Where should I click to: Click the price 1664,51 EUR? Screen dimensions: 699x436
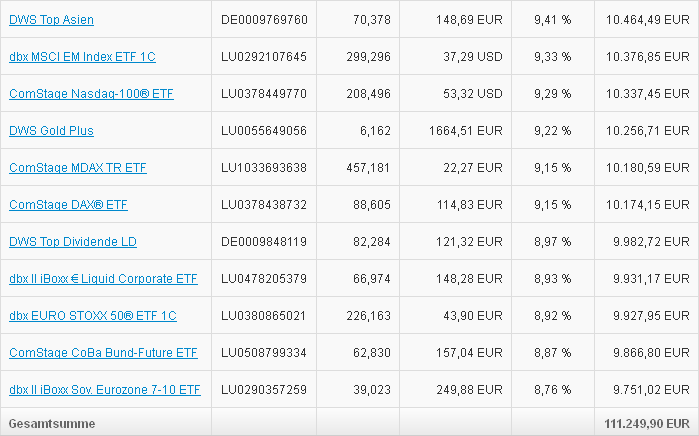coord(466,131)
